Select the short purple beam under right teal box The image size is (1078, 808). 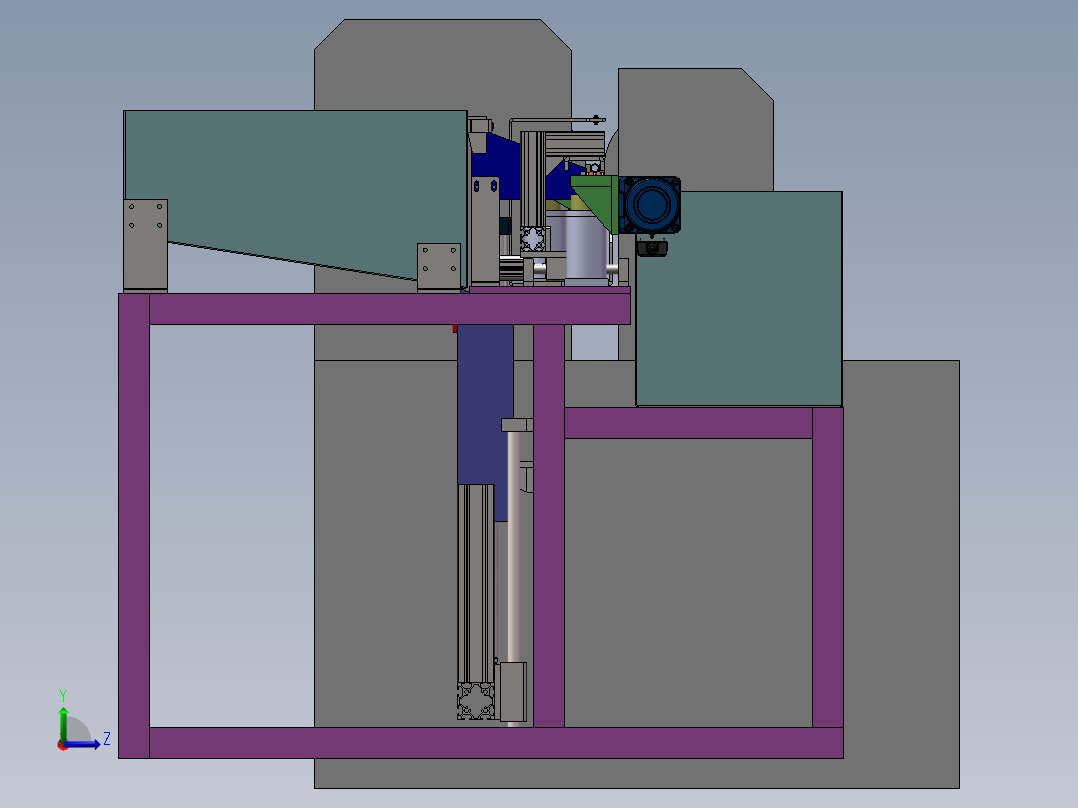pyautogui.click(x=688, y=423)
